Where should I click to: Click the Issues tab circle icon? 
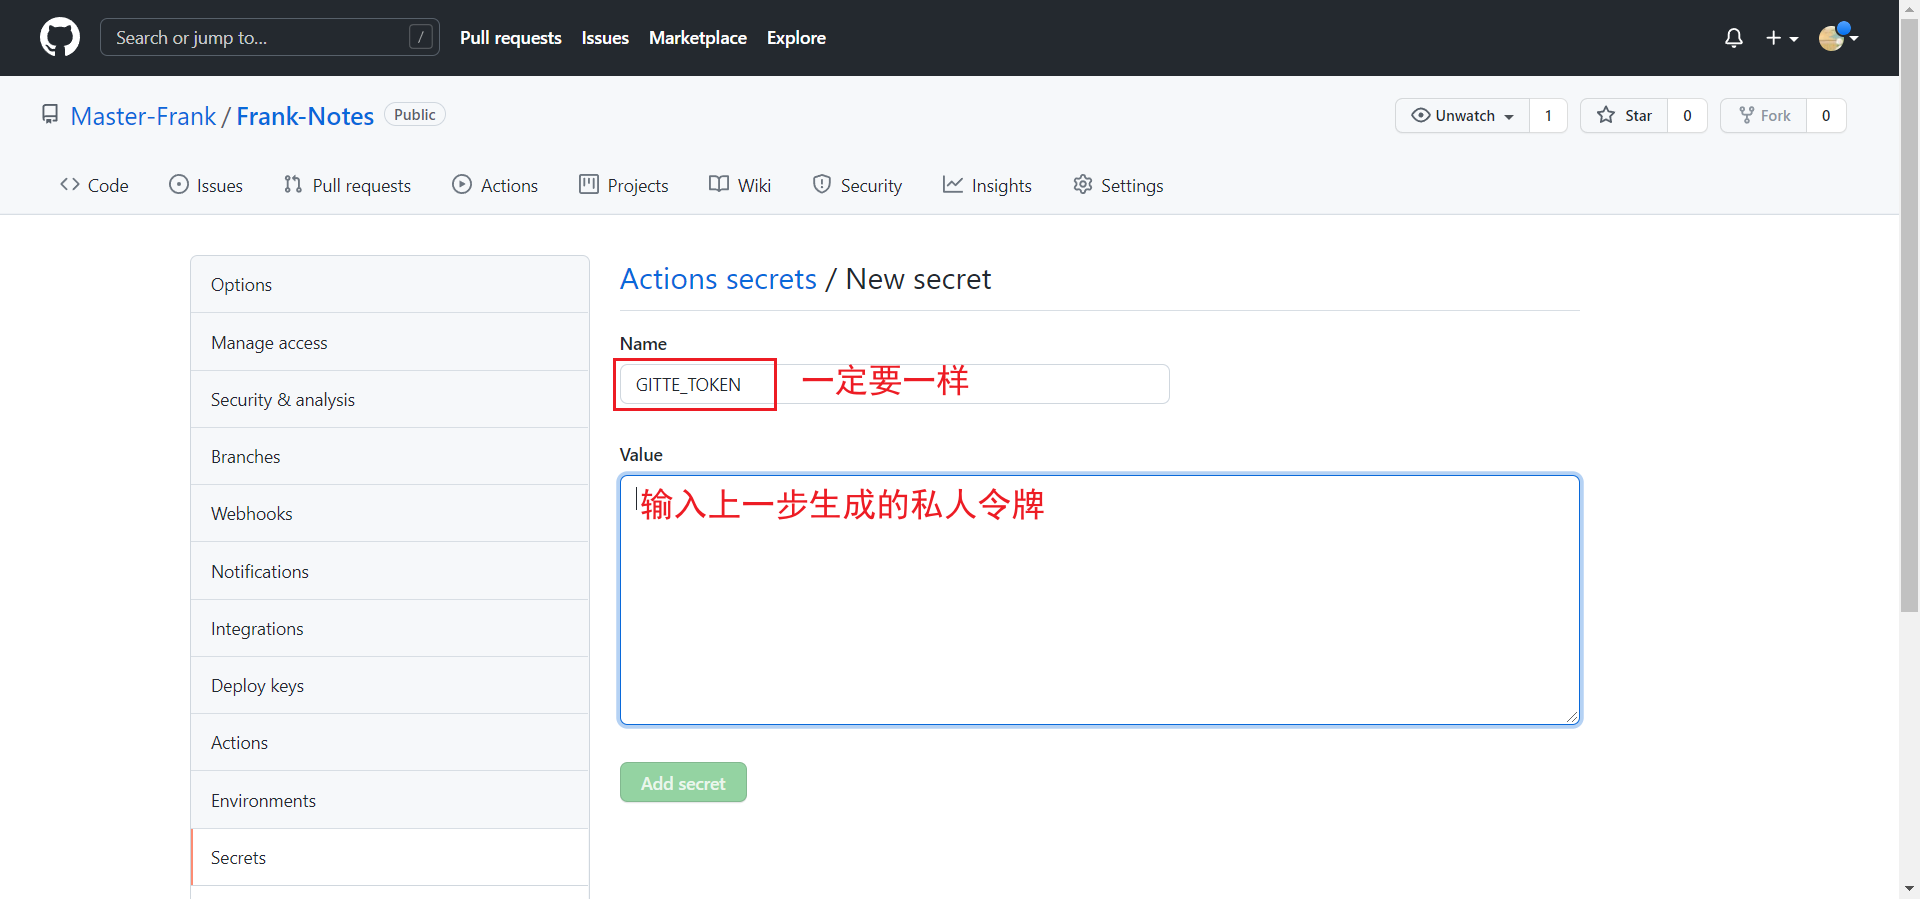point(179,184)
